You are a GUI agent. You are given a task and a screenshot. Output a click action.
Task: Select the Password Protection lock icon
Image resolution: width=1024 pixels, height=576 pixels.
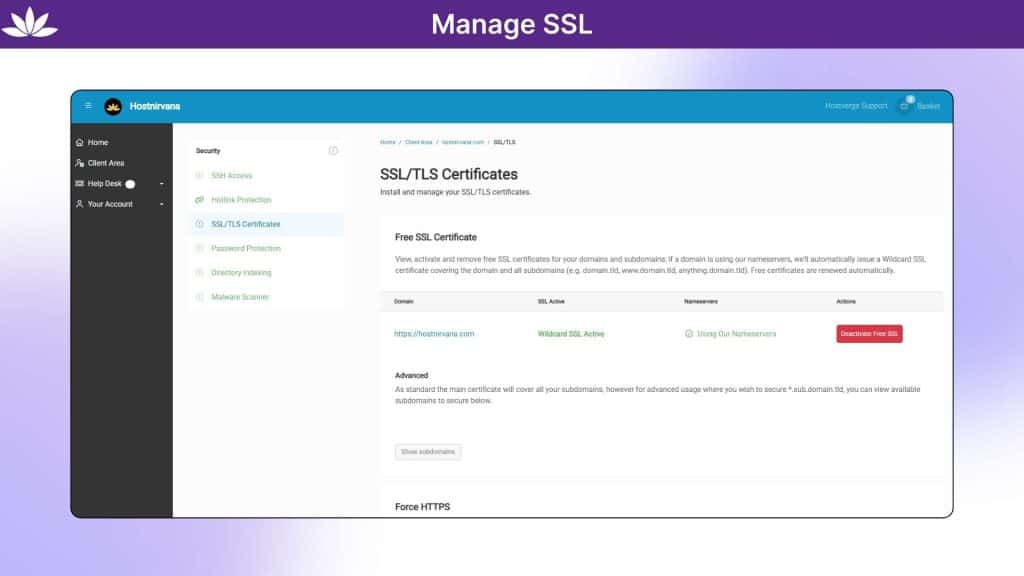tap(198, 248)
